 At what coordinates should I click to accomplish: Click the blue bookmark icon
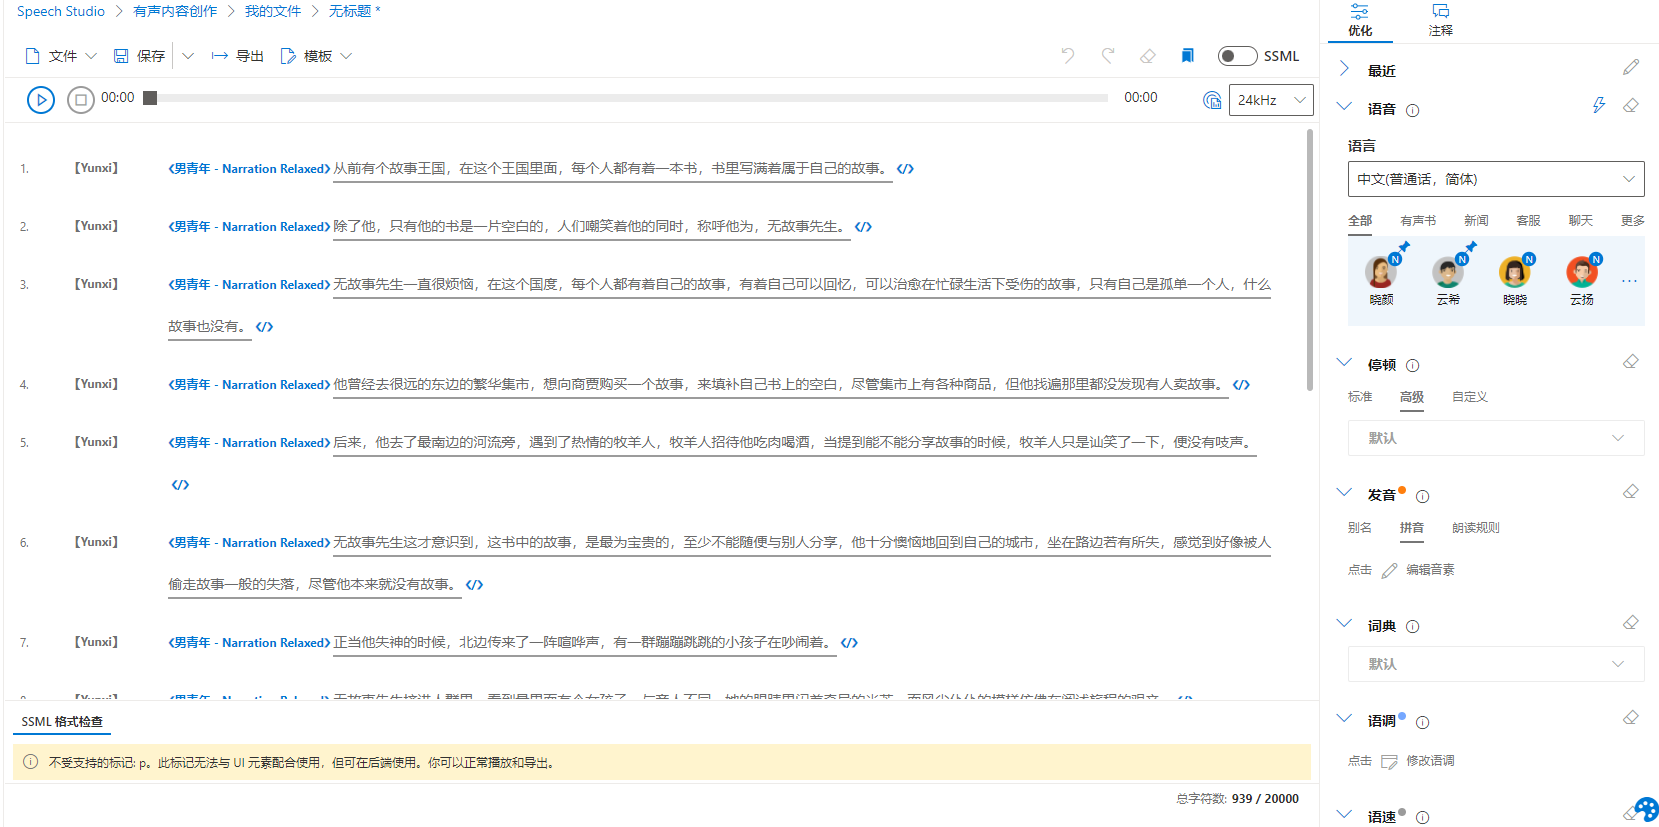click(x=1187, y=56)
